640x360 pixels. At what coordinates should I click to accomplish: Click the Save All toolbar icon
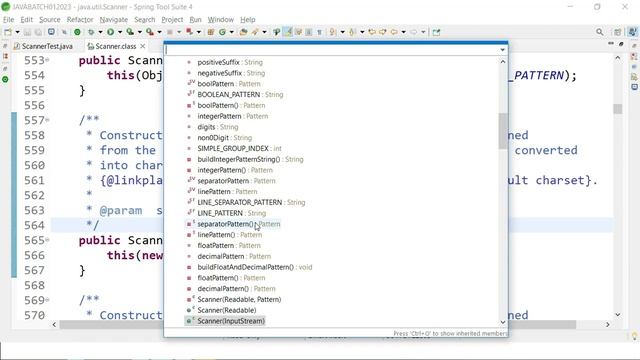(38, 32)
